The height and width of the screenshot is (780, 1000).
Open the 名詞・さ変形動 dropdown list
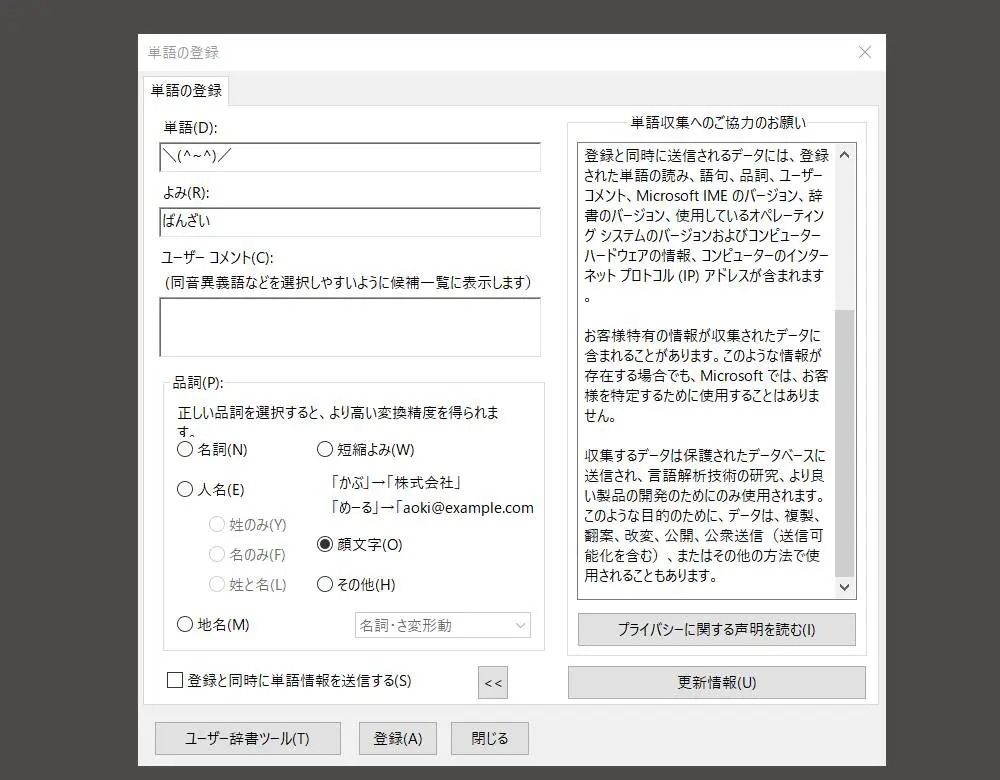[443, 625]
